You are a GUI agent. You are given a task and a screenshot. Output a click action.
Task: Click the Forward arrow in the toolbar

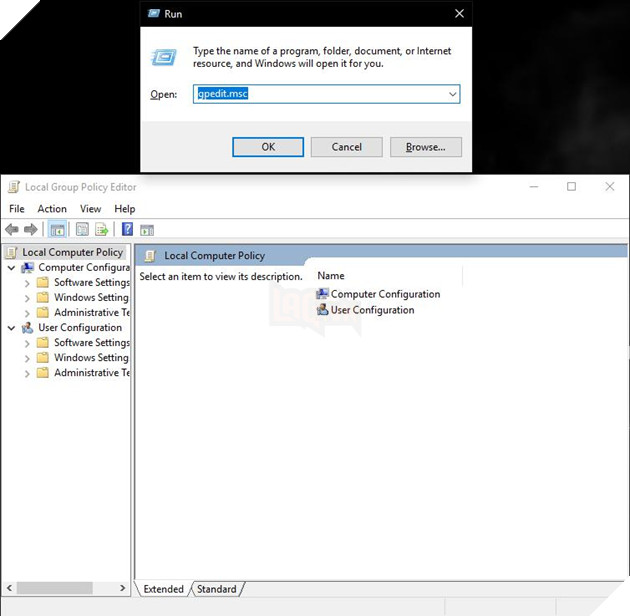click(x=31, y=229)
